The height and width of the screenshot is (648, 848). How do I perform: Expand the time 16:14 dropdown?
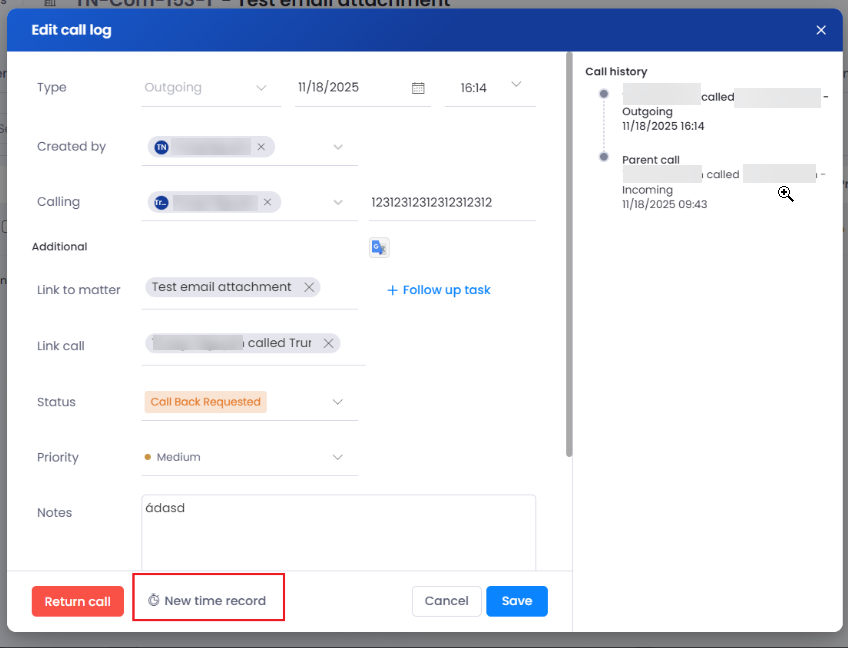click(516, 85)
